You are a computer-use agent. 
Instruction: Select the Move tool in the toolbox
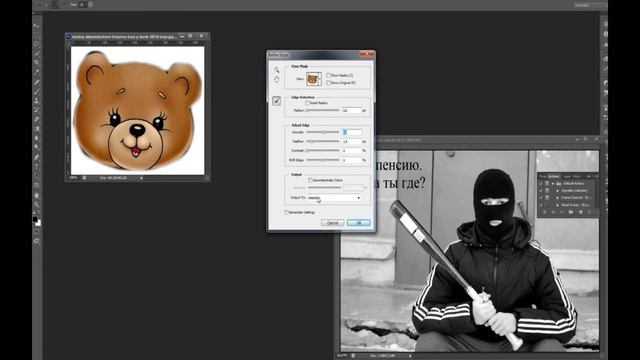(x=37, y=26)
